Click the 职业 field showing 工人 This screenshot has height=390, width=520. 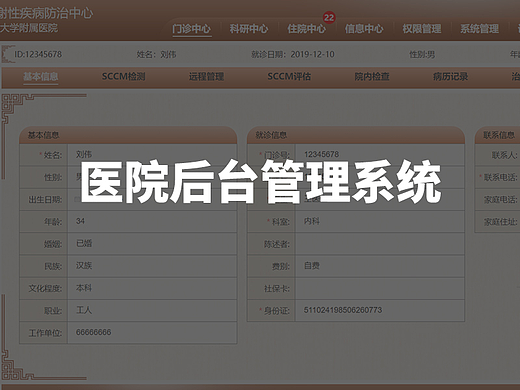coord(152,310)
